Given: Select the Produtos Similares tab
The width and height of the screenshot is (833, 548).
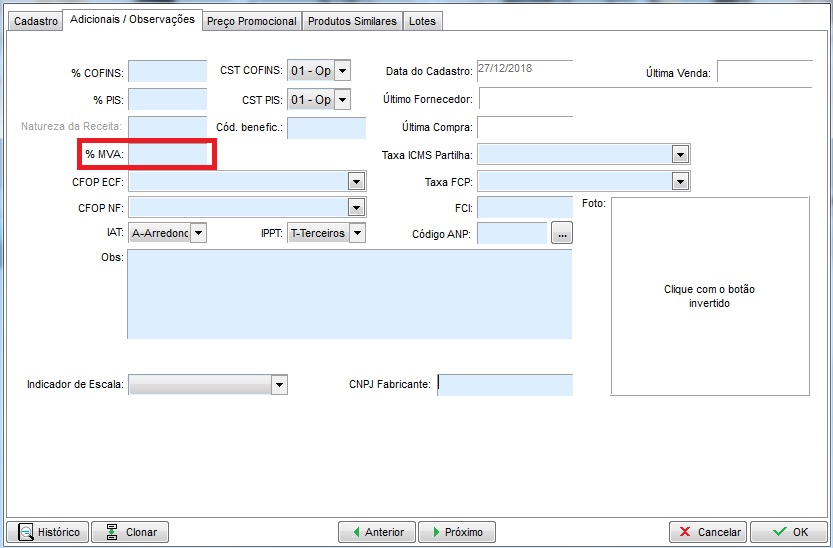Looking at the screenshot, I should coord(352,21).
